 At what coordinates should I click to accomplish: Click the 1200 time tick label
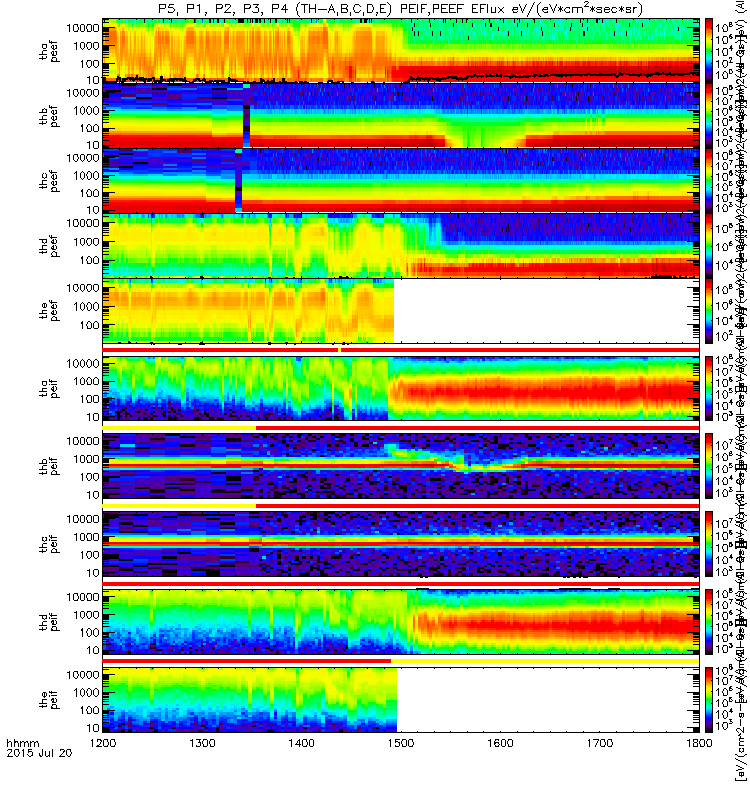pos(103,742)
